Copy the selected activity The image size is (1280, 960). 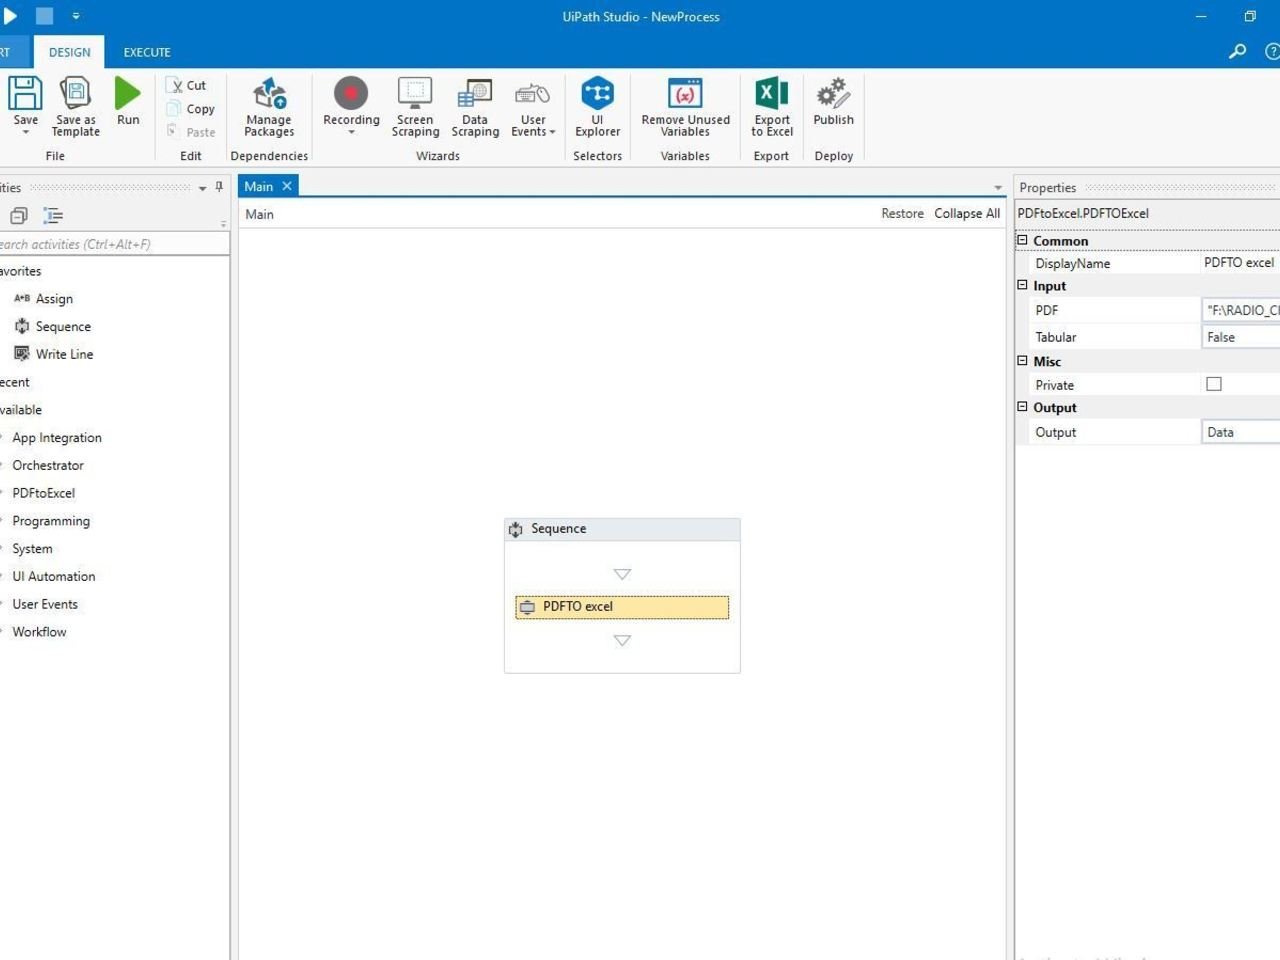[x=190, y=109]
